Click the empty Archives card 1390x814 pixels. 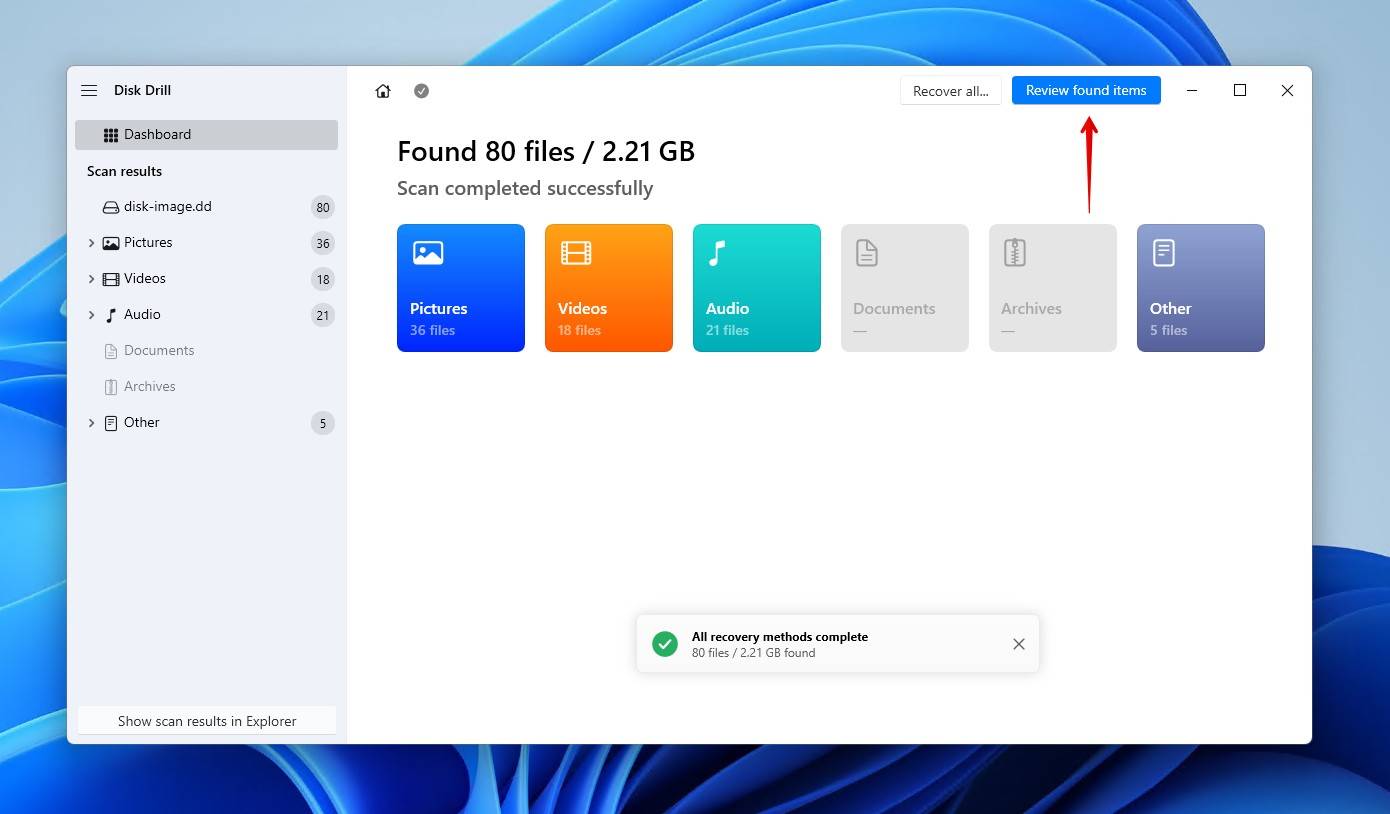click(1053, 288)
